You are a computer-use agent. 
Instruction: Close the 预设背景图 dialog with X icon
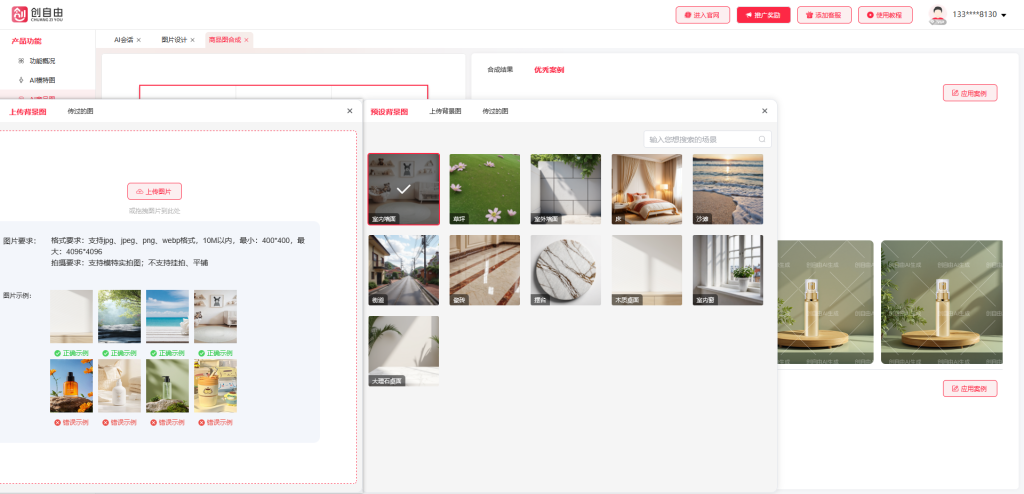point(764,111)
